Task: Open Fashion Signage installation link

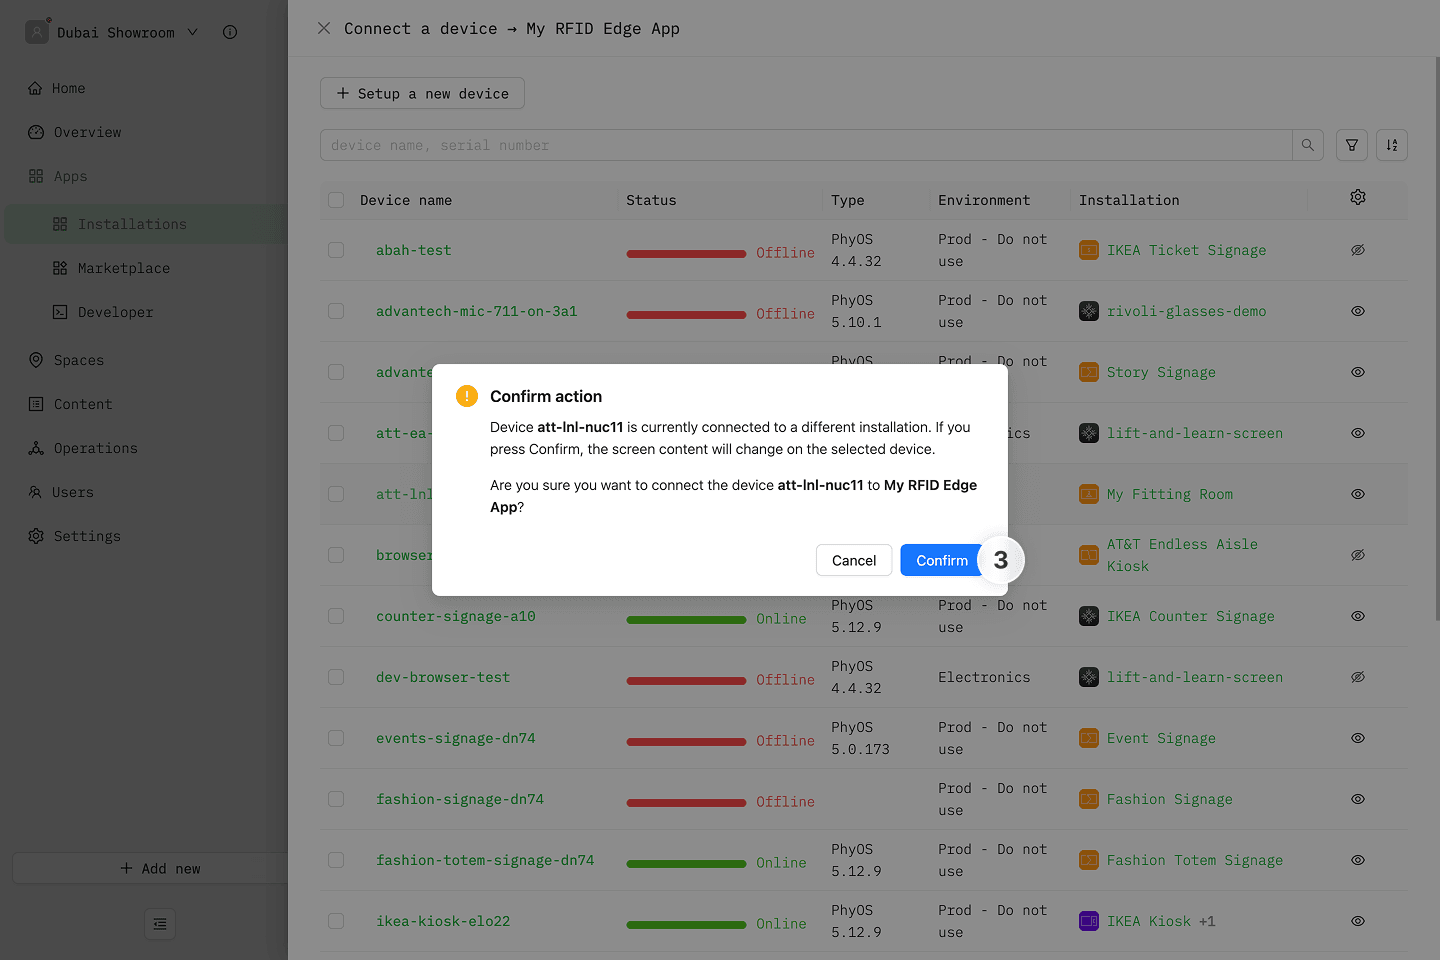Action: [x=1169, y=799]
